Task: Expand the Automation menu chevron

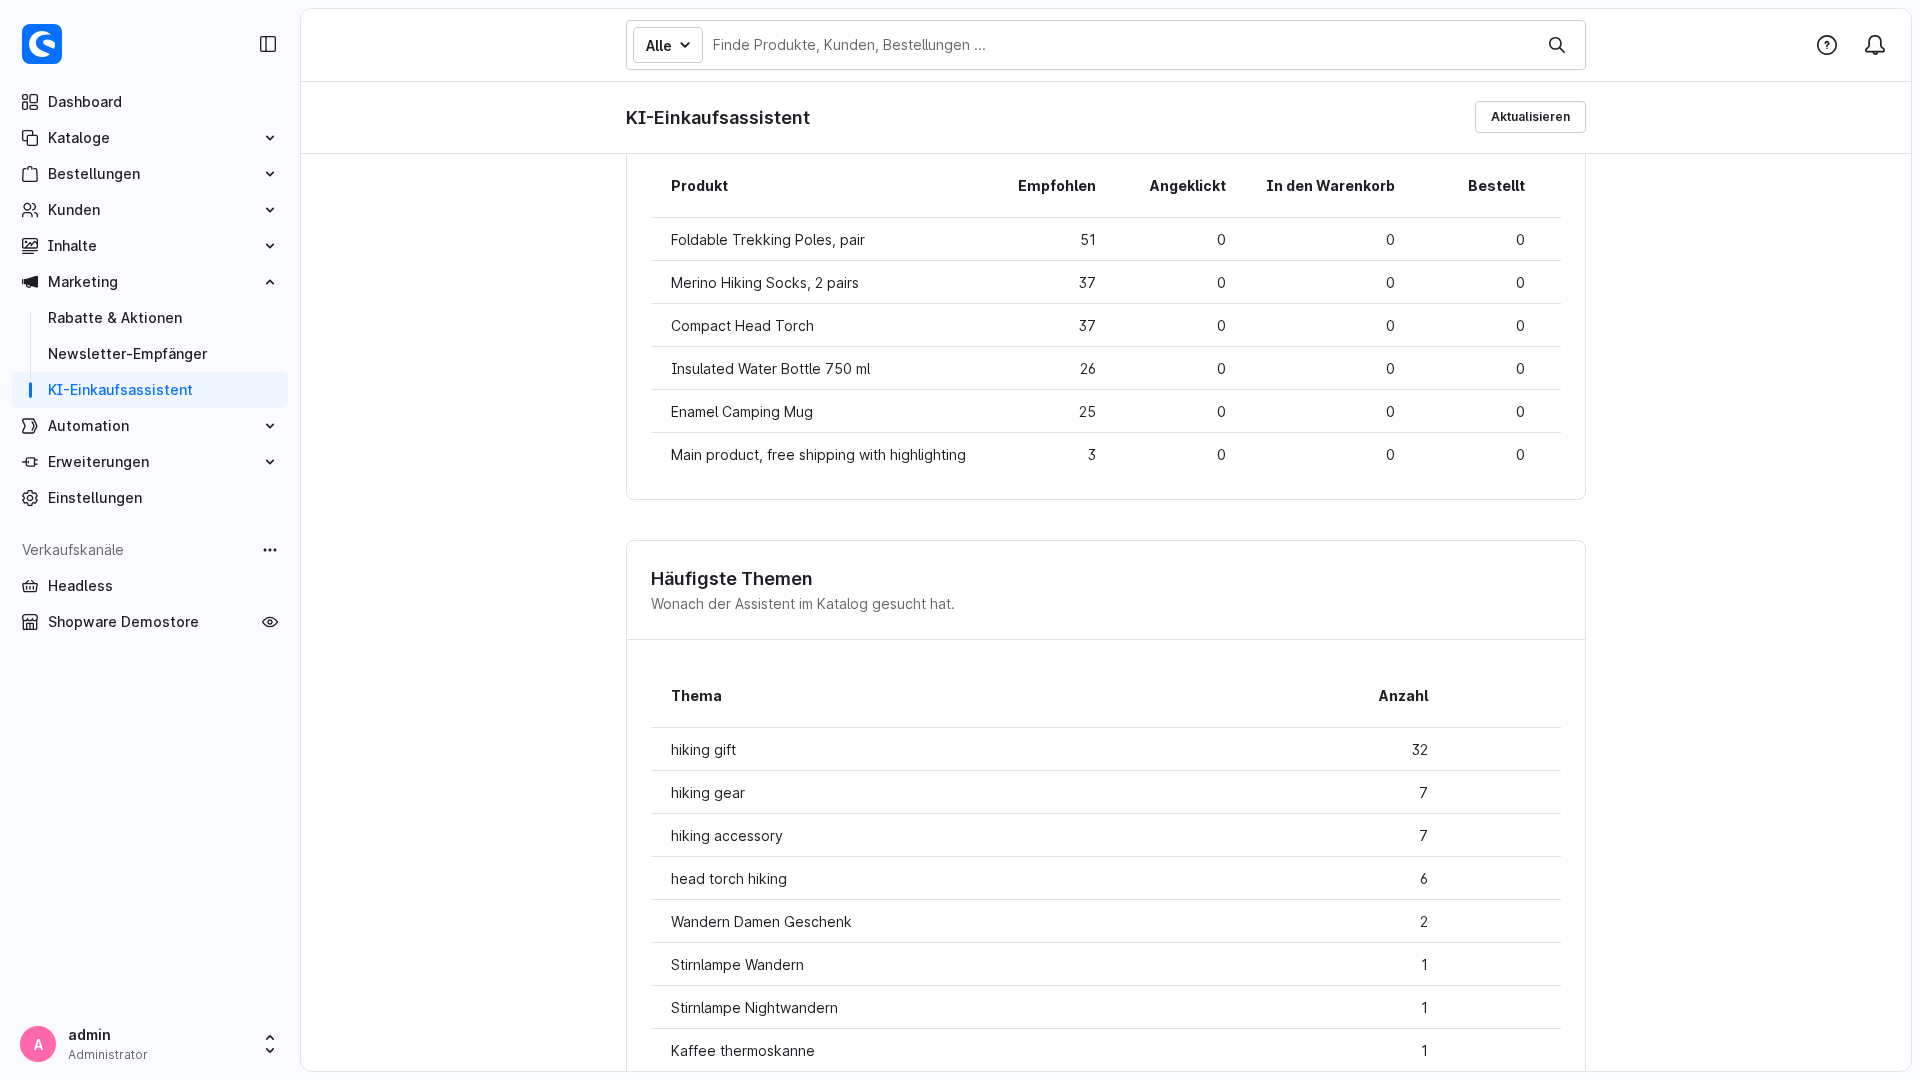Action: pos(270,426)
